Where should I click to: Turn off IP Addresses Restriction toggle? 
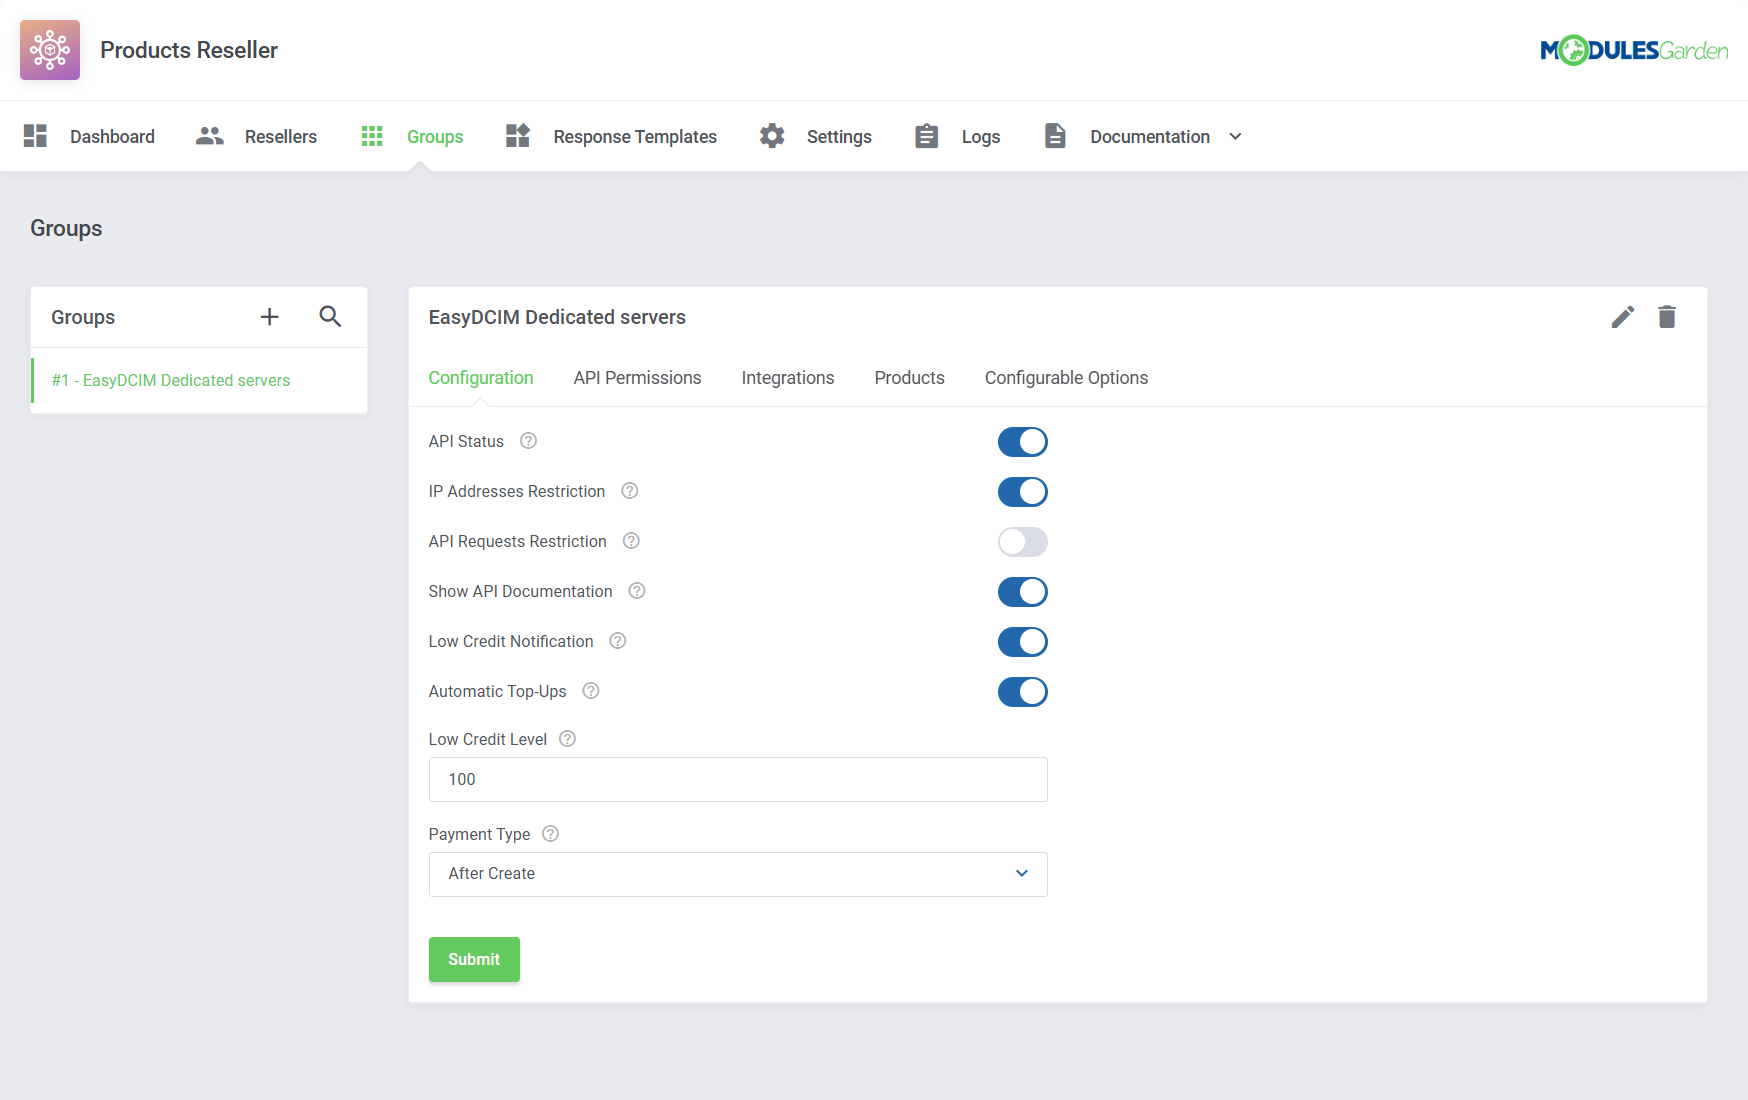[x=1023, y=492]
